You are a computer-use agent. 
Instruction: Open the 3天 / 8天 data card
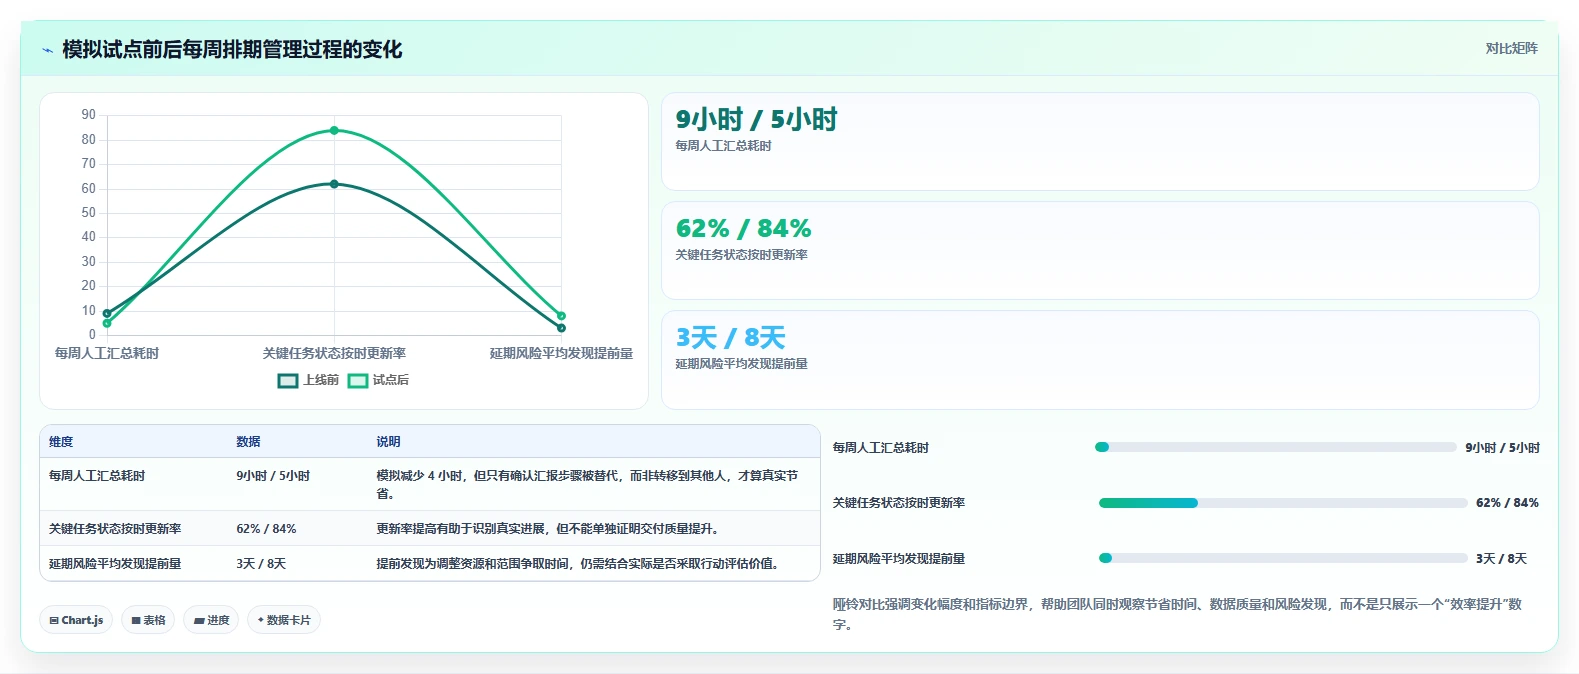click(1100, 359)
